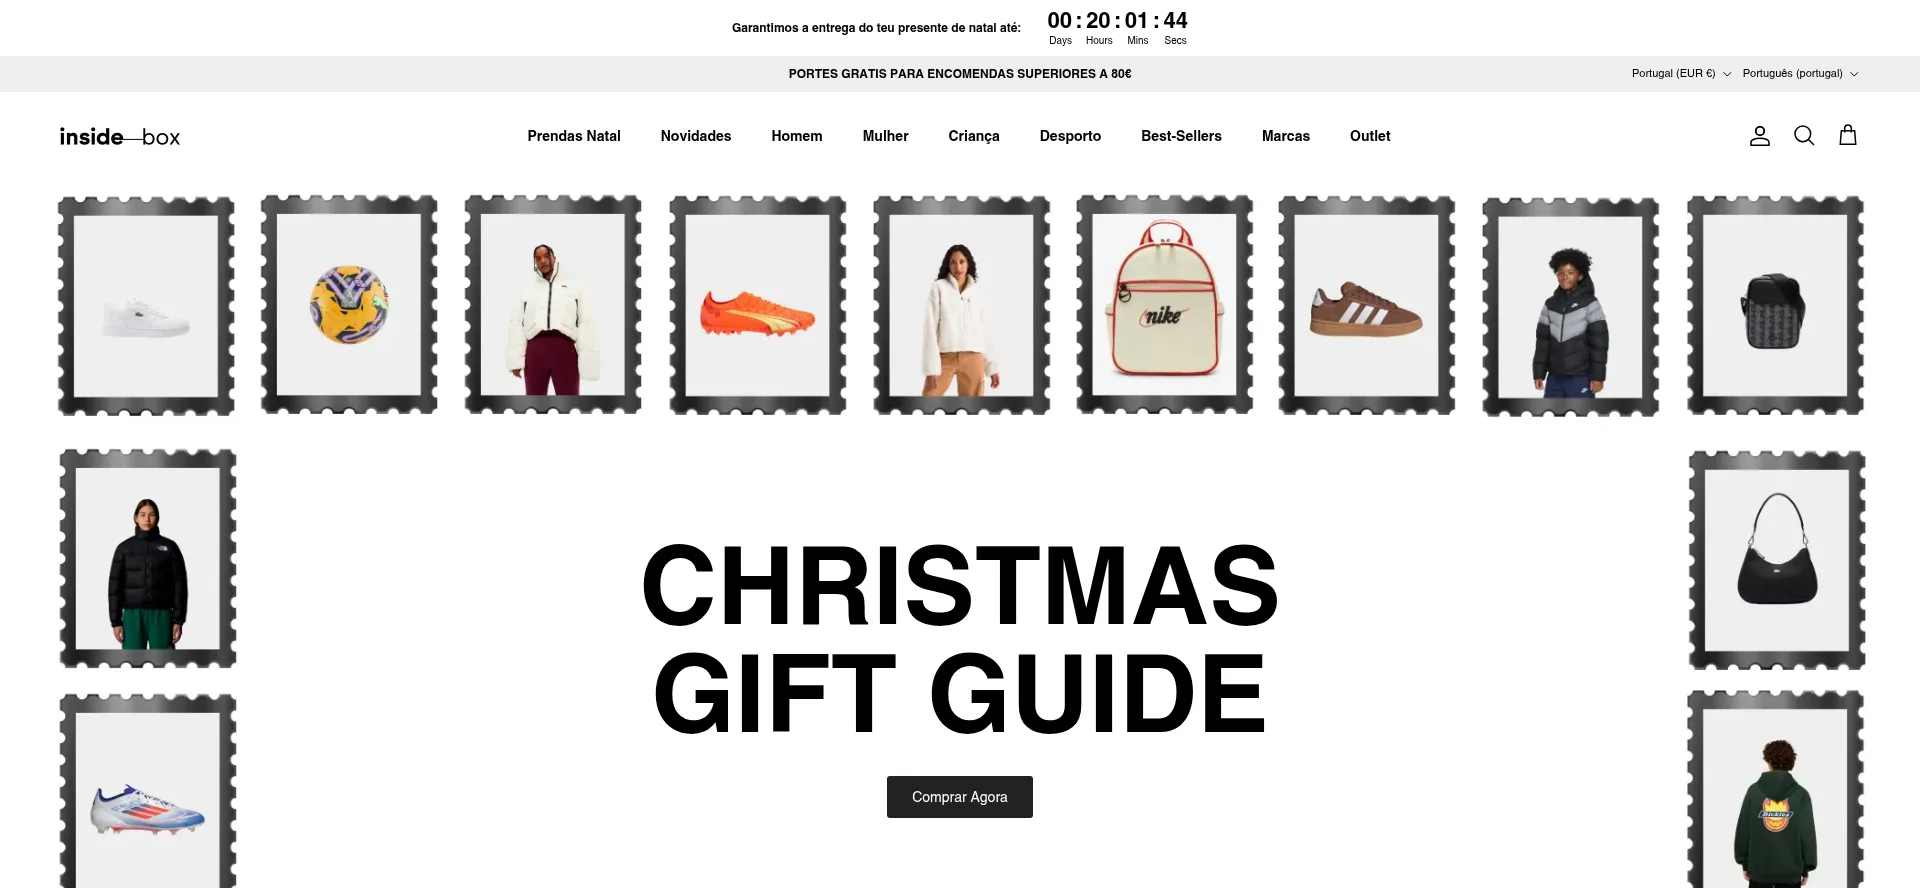Open the Desporto category
The height and width of the screenshot is (888, 1920).
click(1070, 136)
